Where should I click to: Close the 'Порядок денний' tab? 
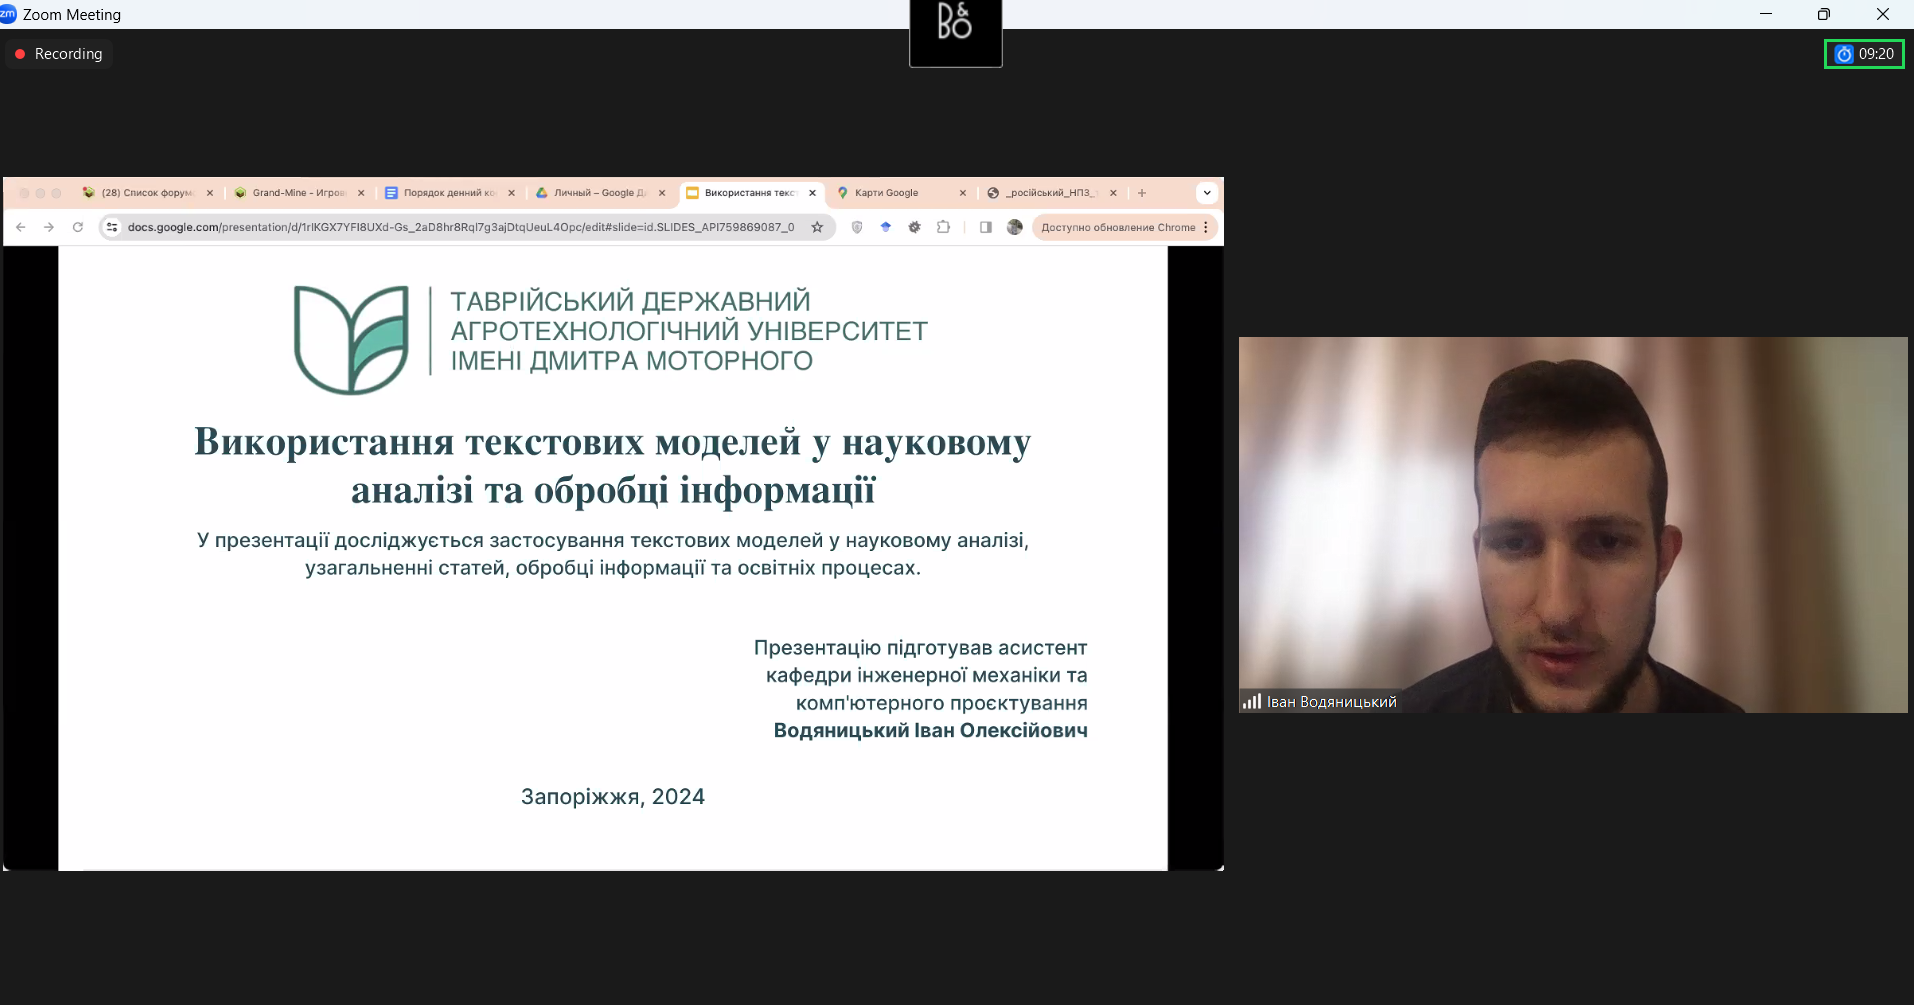tap(511, 193)
